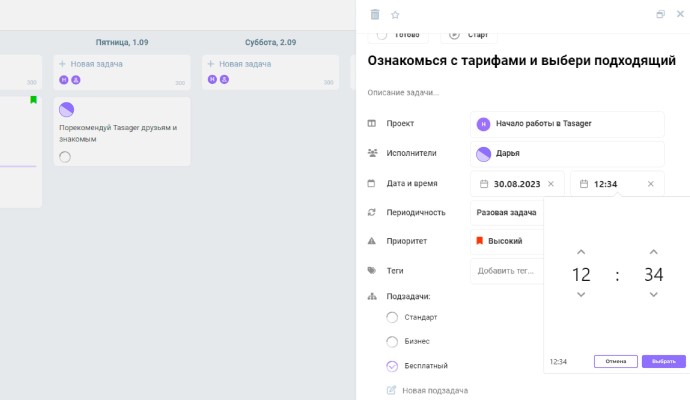Screen dimensions: 690x400
Task: Click the trash delete task icon
Action: (x=375, y=15)
